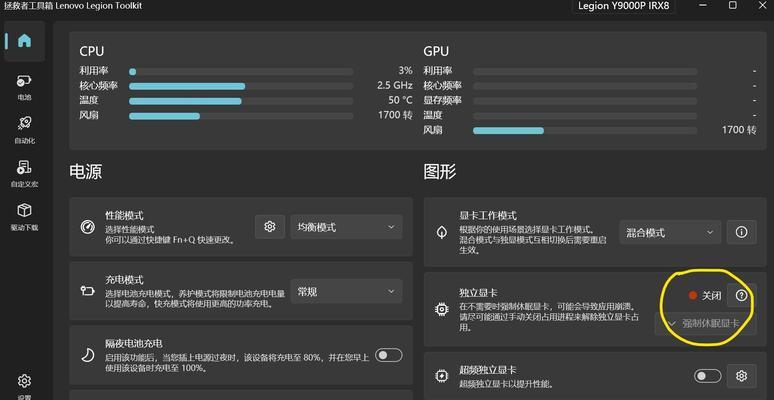Click the CPU 核心频率 progress bar
The width and height of the screenshot is (774, 400).
[x=241, y=86]
